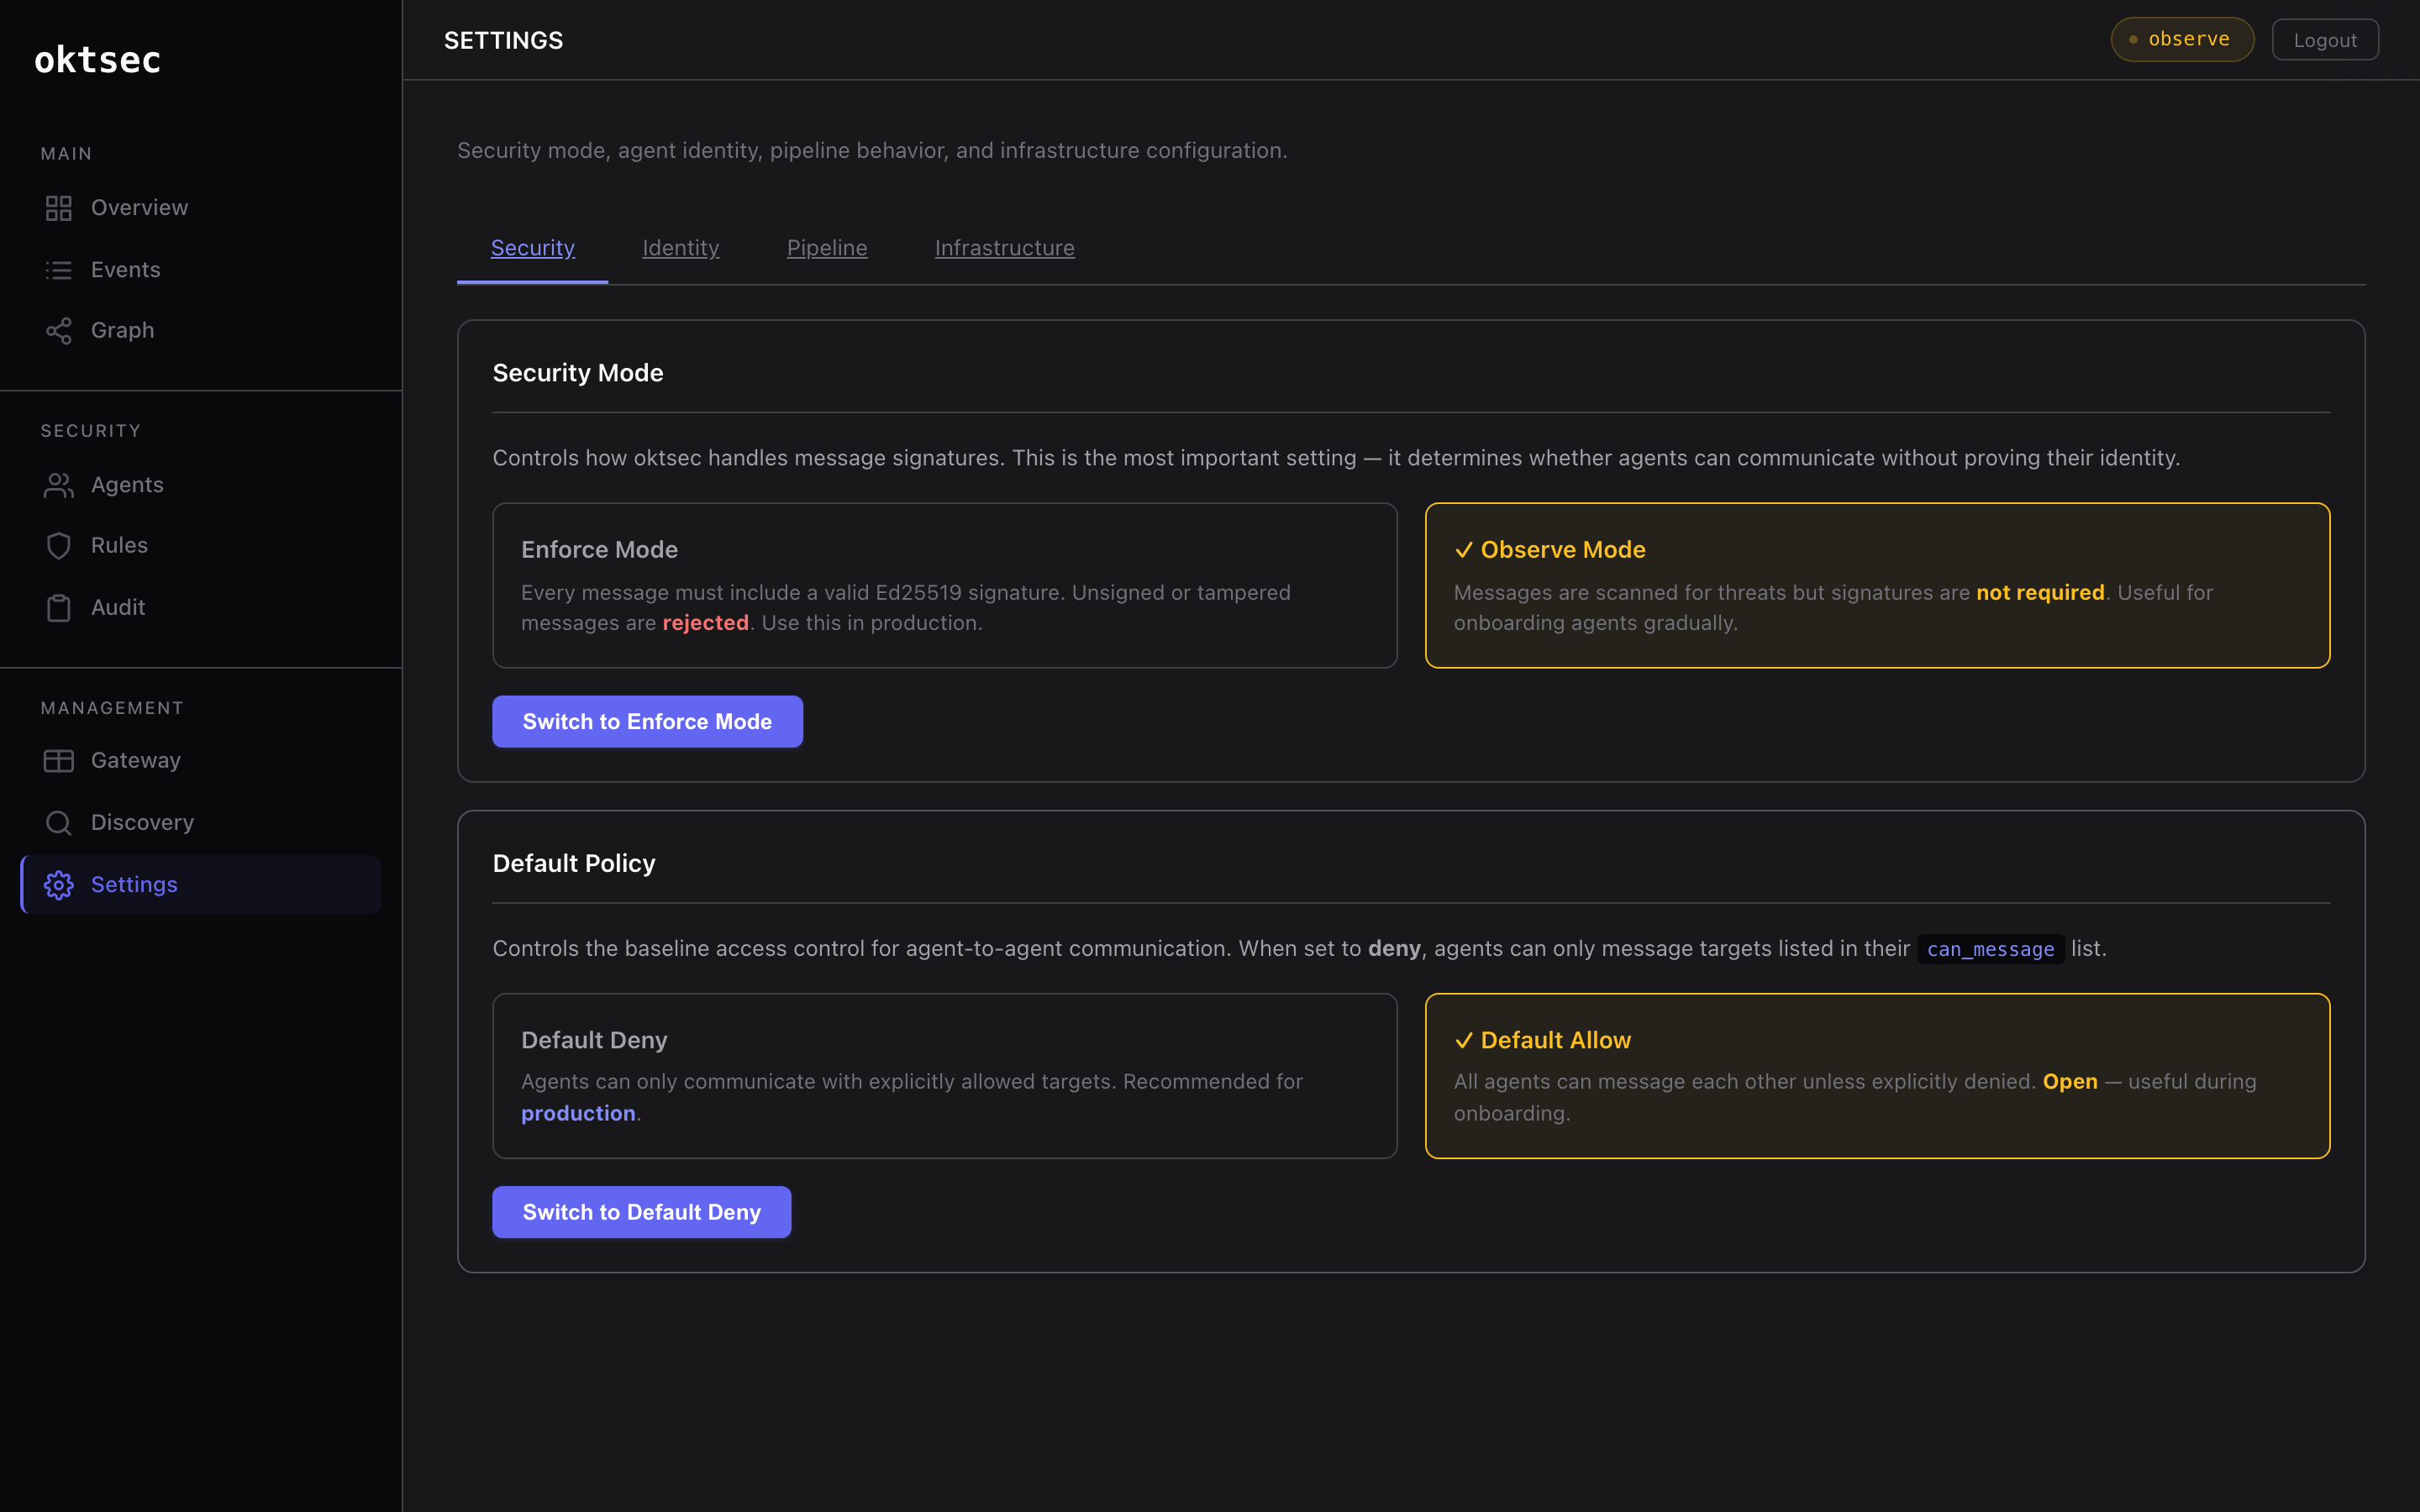Click the checked Observe Mode option

click(1878, 585)
